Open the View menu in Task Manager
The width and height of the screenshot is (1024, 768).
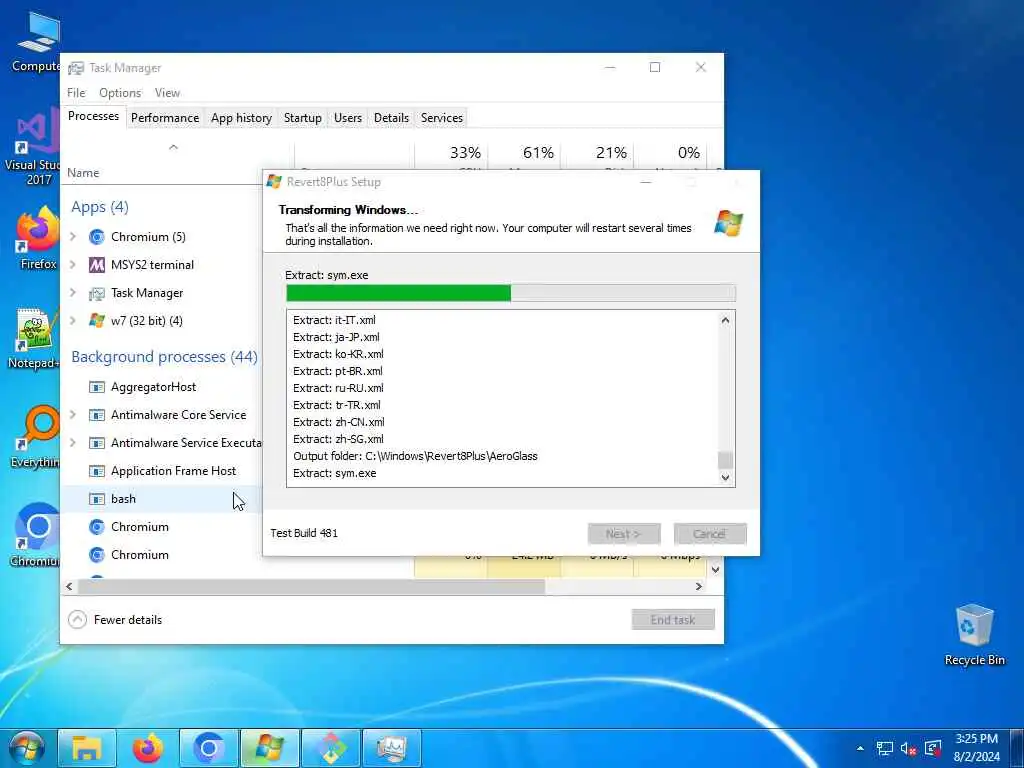pos(167,93)
